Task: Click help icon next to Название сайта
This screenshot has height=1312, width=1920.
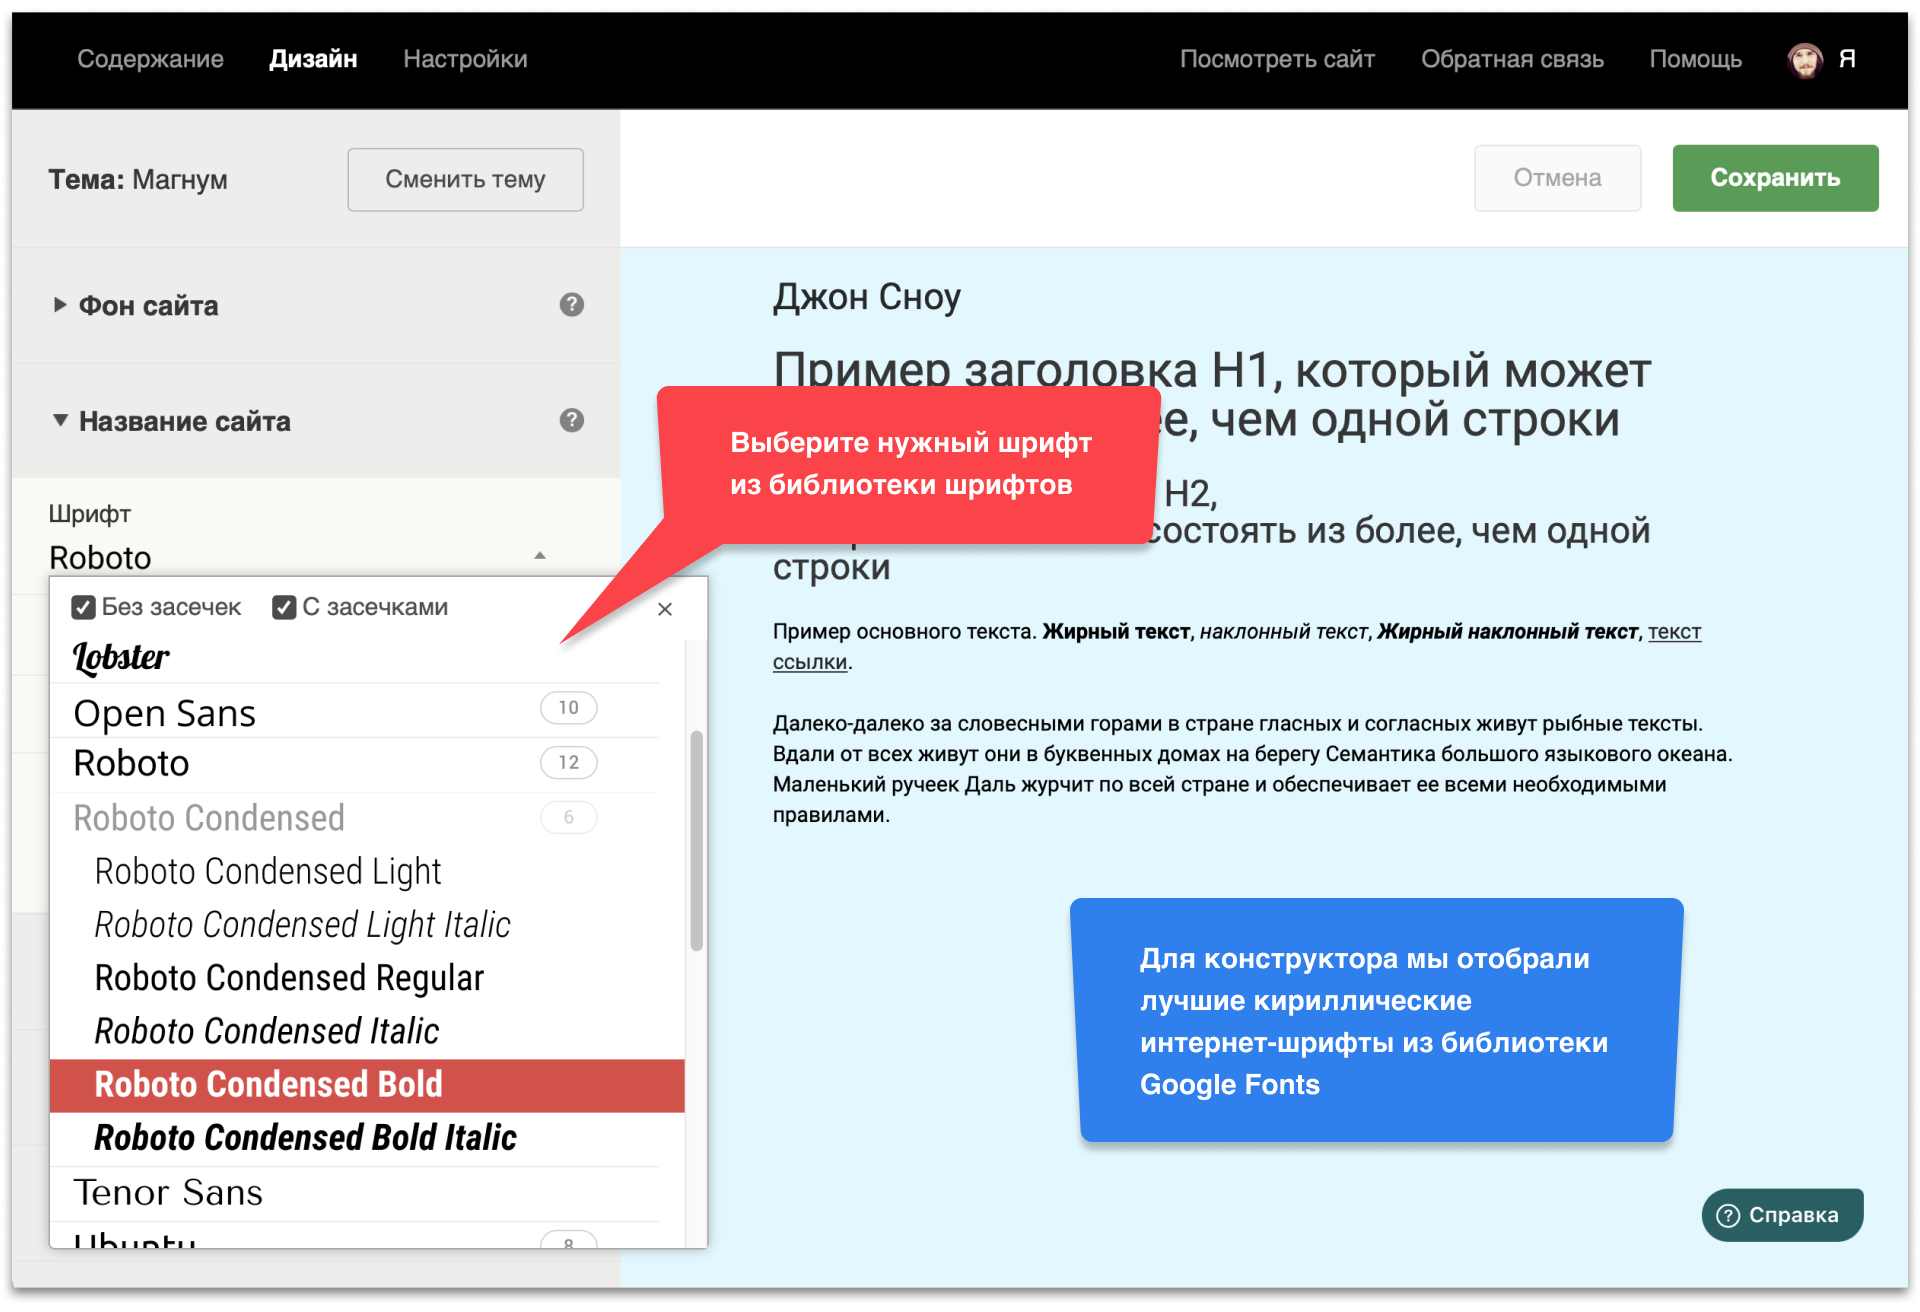Action: (571, 421)
